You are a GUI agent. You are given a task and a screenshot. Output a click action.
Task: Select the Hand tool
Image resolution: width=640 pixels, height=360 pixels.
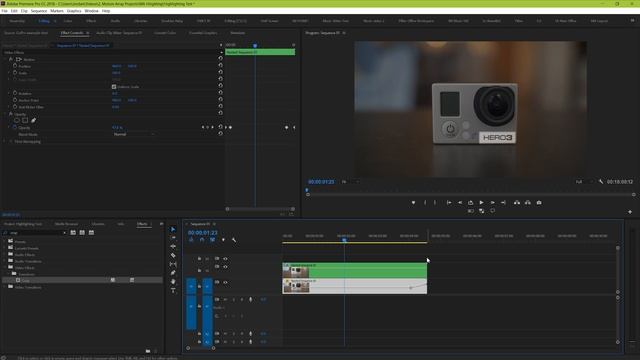click(173, 282)
